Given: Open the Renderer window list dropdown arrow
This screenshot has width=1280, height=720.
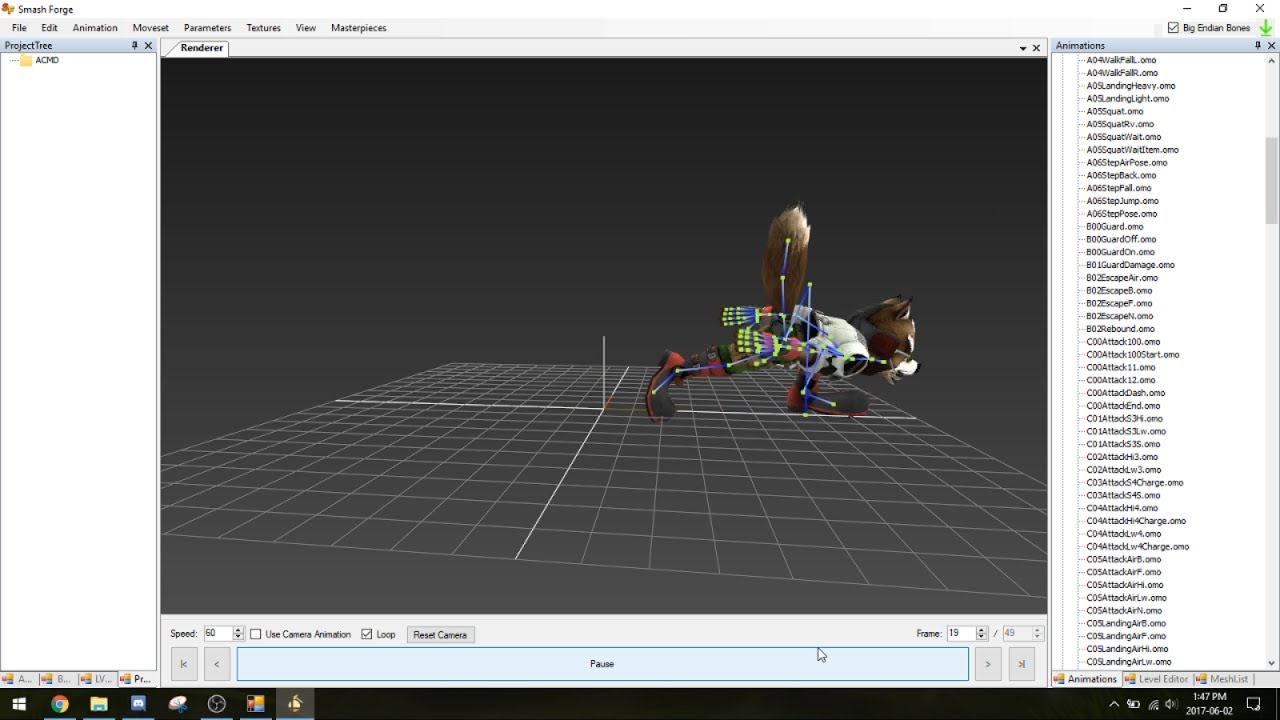Looking at the screenshot, I should pyautogui.click(x=1023, y=48).
